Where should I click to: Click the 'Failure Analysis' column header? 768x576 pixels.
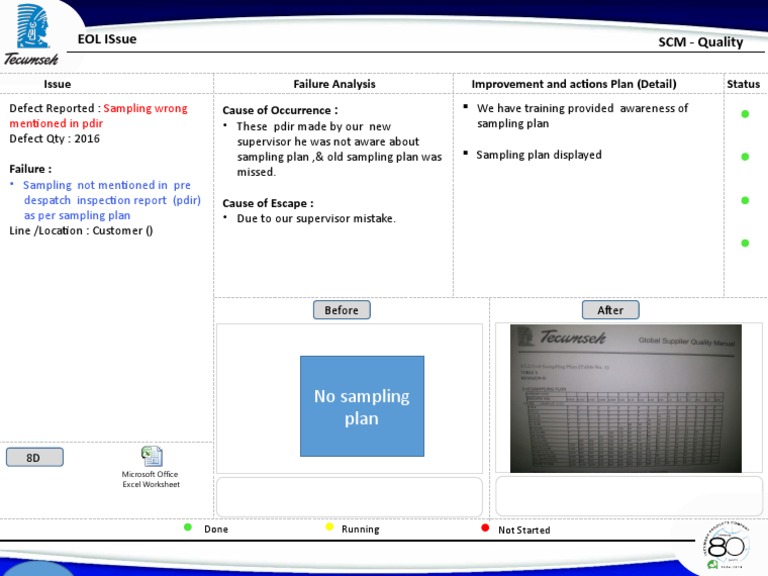(x=335, y=84)
